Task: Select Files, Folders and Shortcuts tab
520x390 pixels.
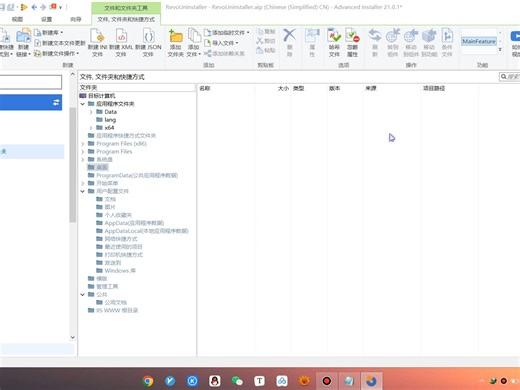Action: pos(126,19)
